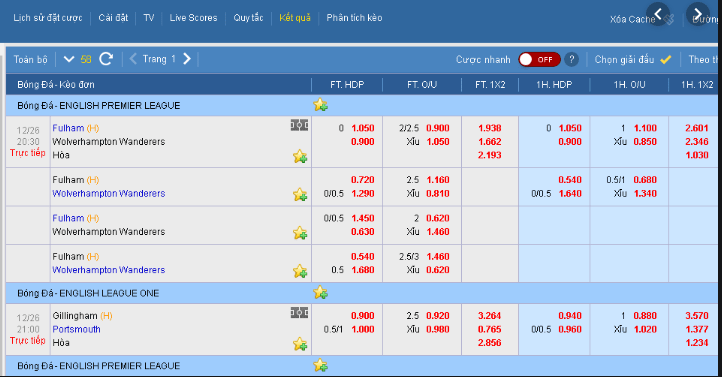Toggle Cược nhanh quick bet switch
This screenshot has width=722, height=377.
point(539,59)
